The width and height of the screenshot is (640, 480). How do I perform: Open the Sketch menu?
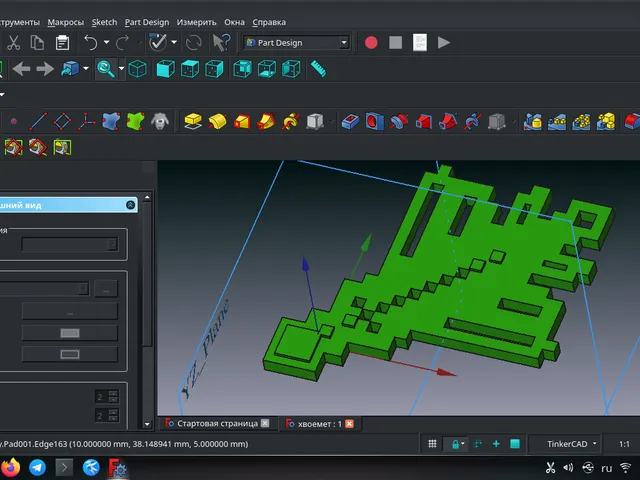(104, 22)
